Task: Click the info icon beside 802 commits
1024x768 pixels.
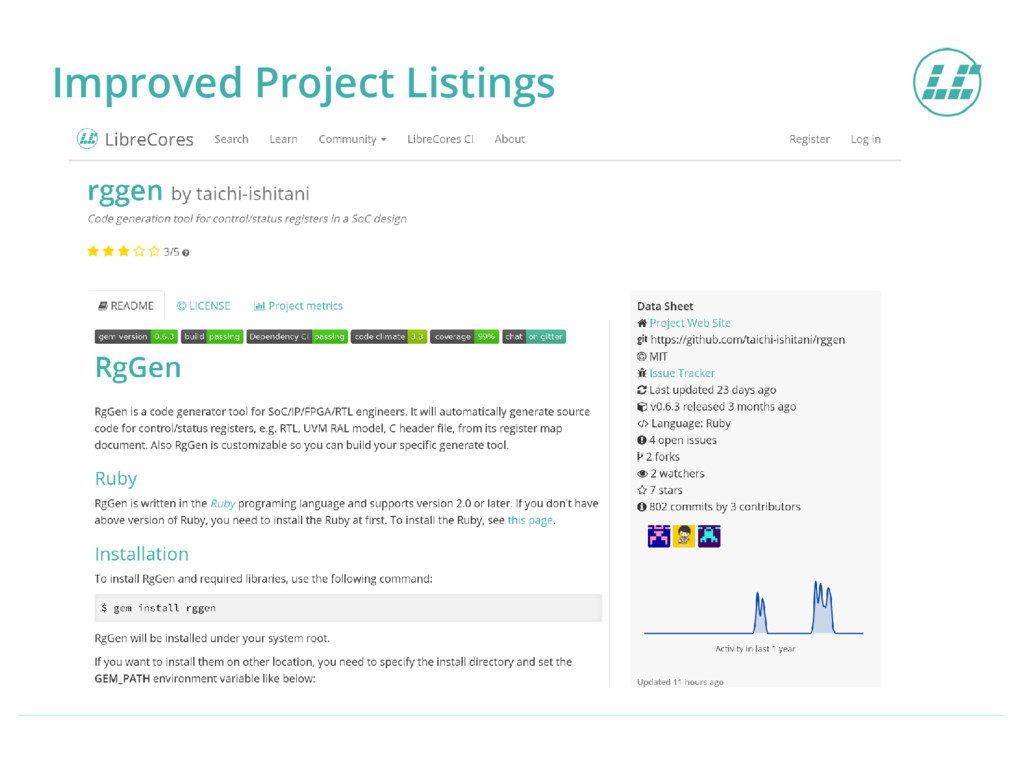Action: click(x=642, y=507)
